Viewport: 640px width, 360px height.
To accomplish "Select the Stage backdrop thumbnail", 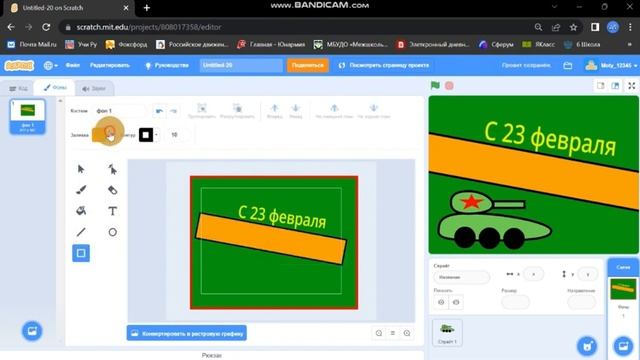I will (623, 289).
